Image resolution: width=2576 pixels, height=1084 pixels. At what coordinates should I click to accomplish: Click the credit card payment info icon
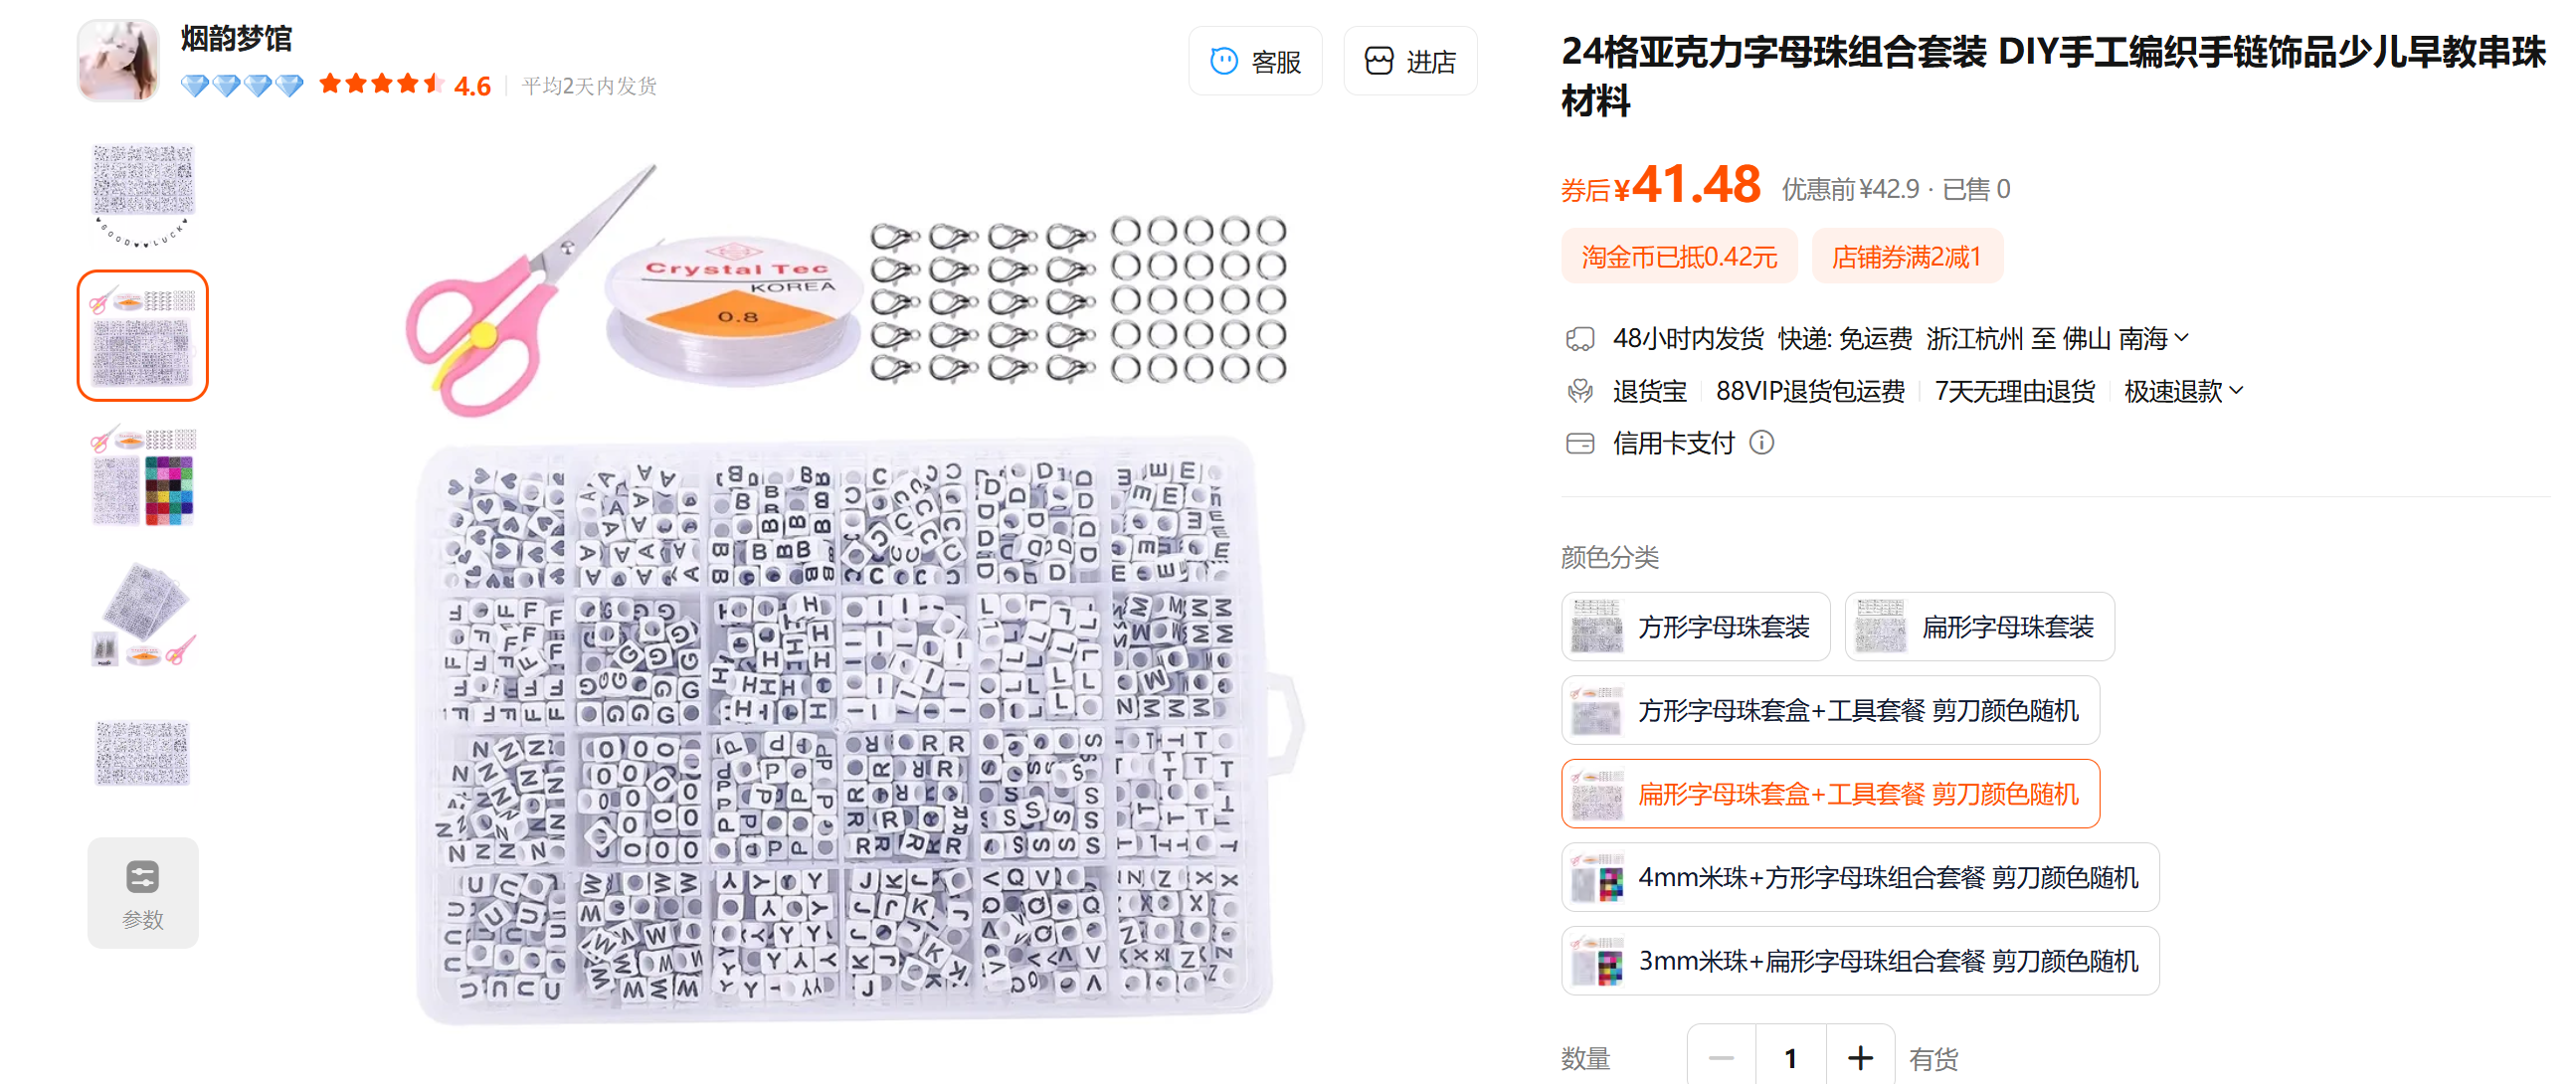1762,442
